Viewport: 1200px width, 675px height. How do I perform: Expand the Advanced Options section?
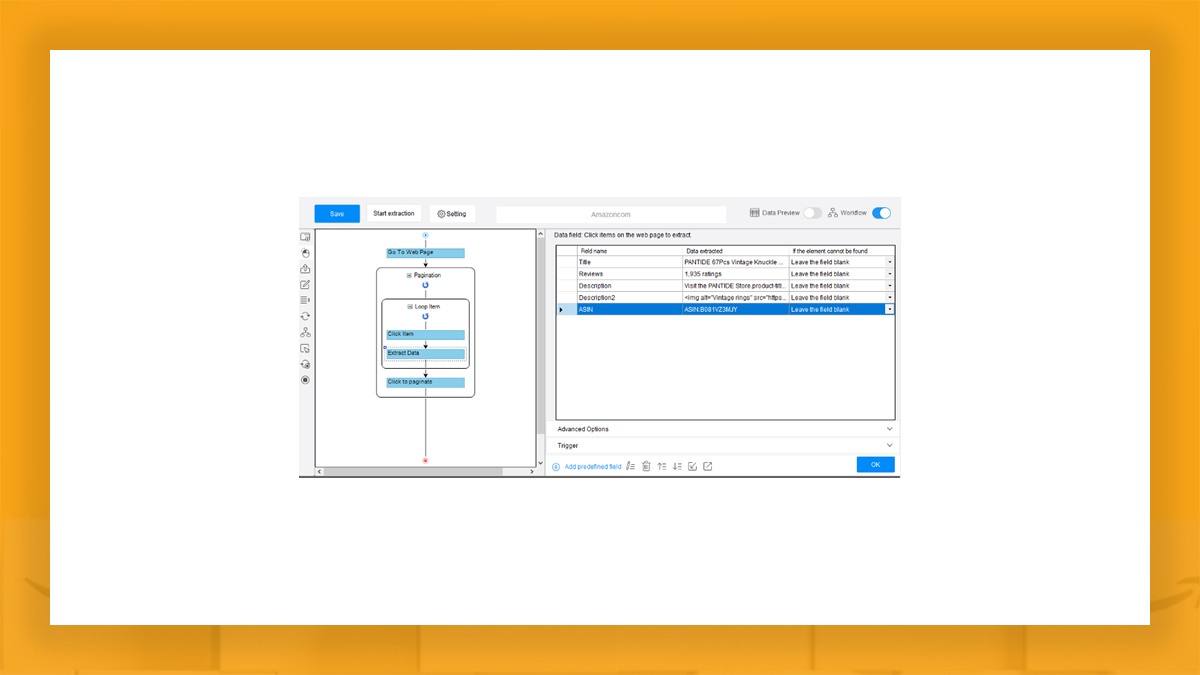pos(724,429)
